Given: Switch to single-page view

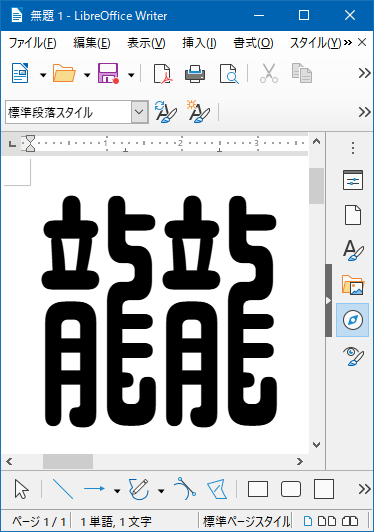Looking at the screenshot, I should [308, 521].
